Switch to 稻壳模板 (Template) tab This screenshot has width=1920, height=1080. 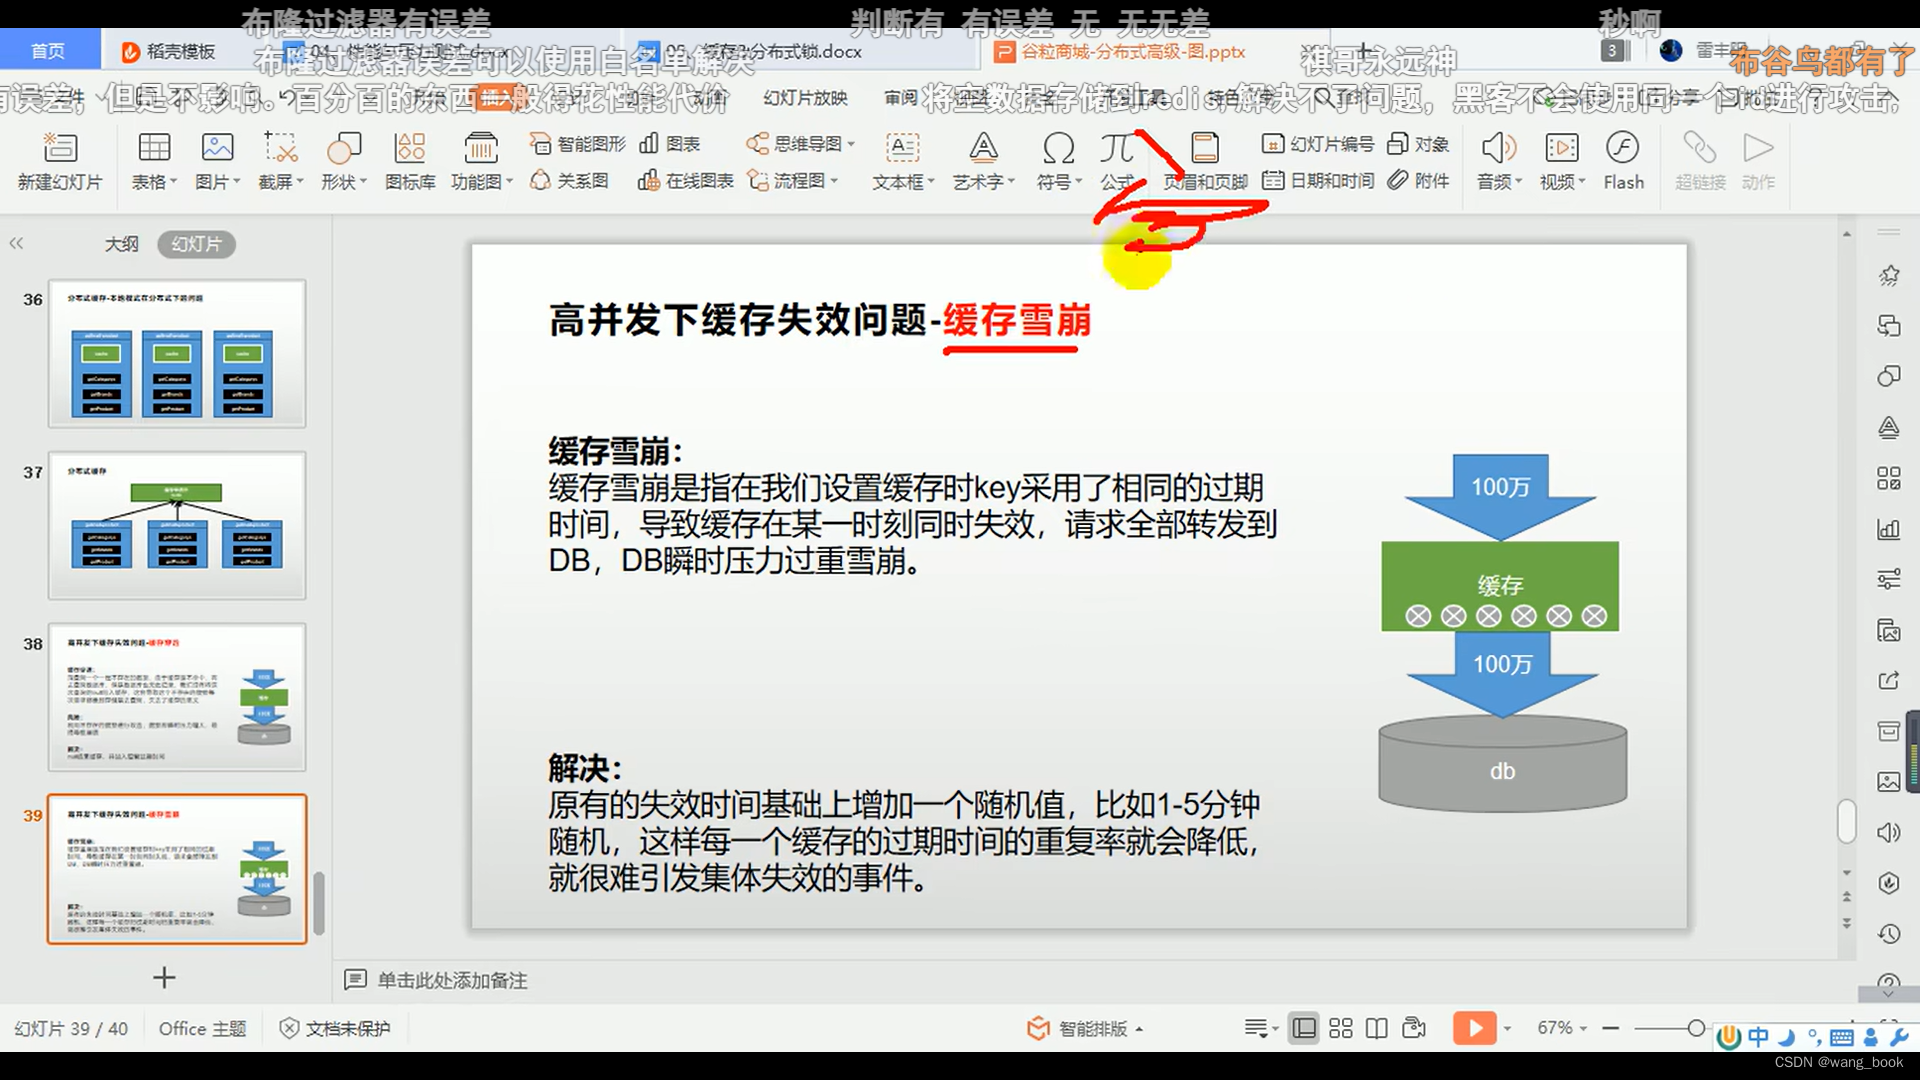[x=173, y=51]
